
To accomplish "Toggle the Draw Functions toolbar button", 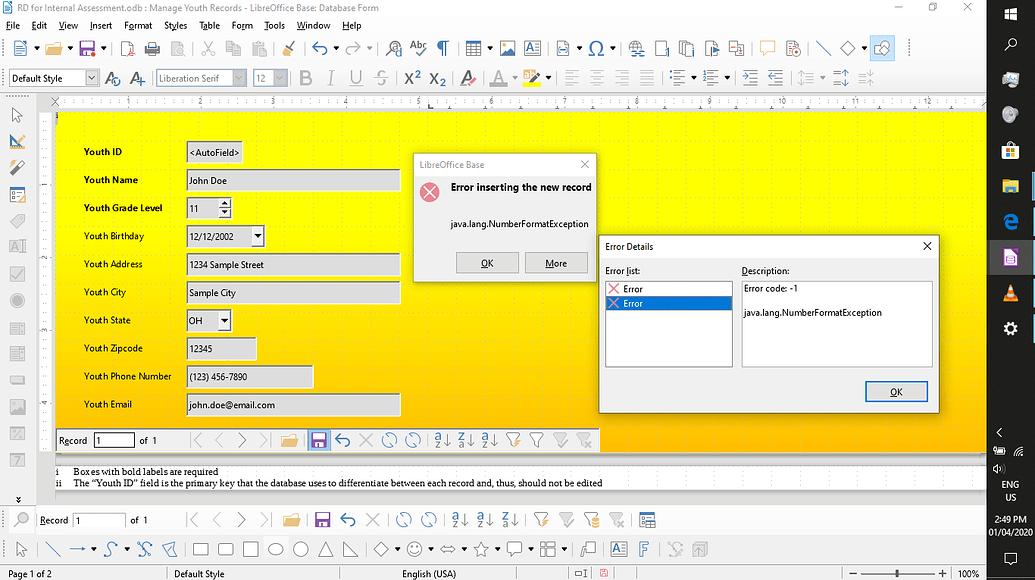I will (882, 48).
